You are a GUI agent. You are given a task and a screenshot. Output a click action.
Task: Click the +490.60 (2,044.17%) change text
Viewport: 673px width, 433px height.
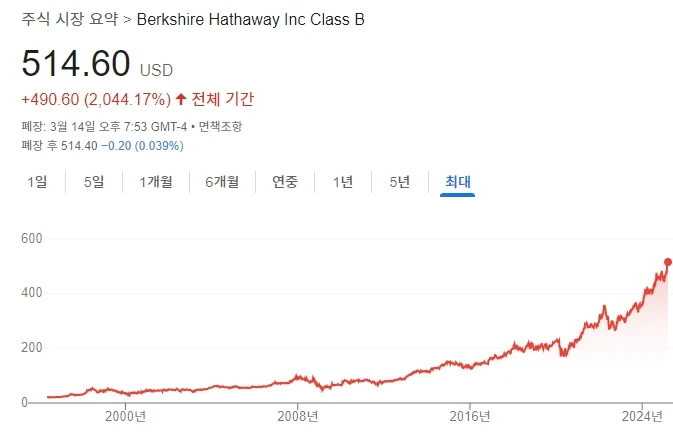click(x=95, y=99)
